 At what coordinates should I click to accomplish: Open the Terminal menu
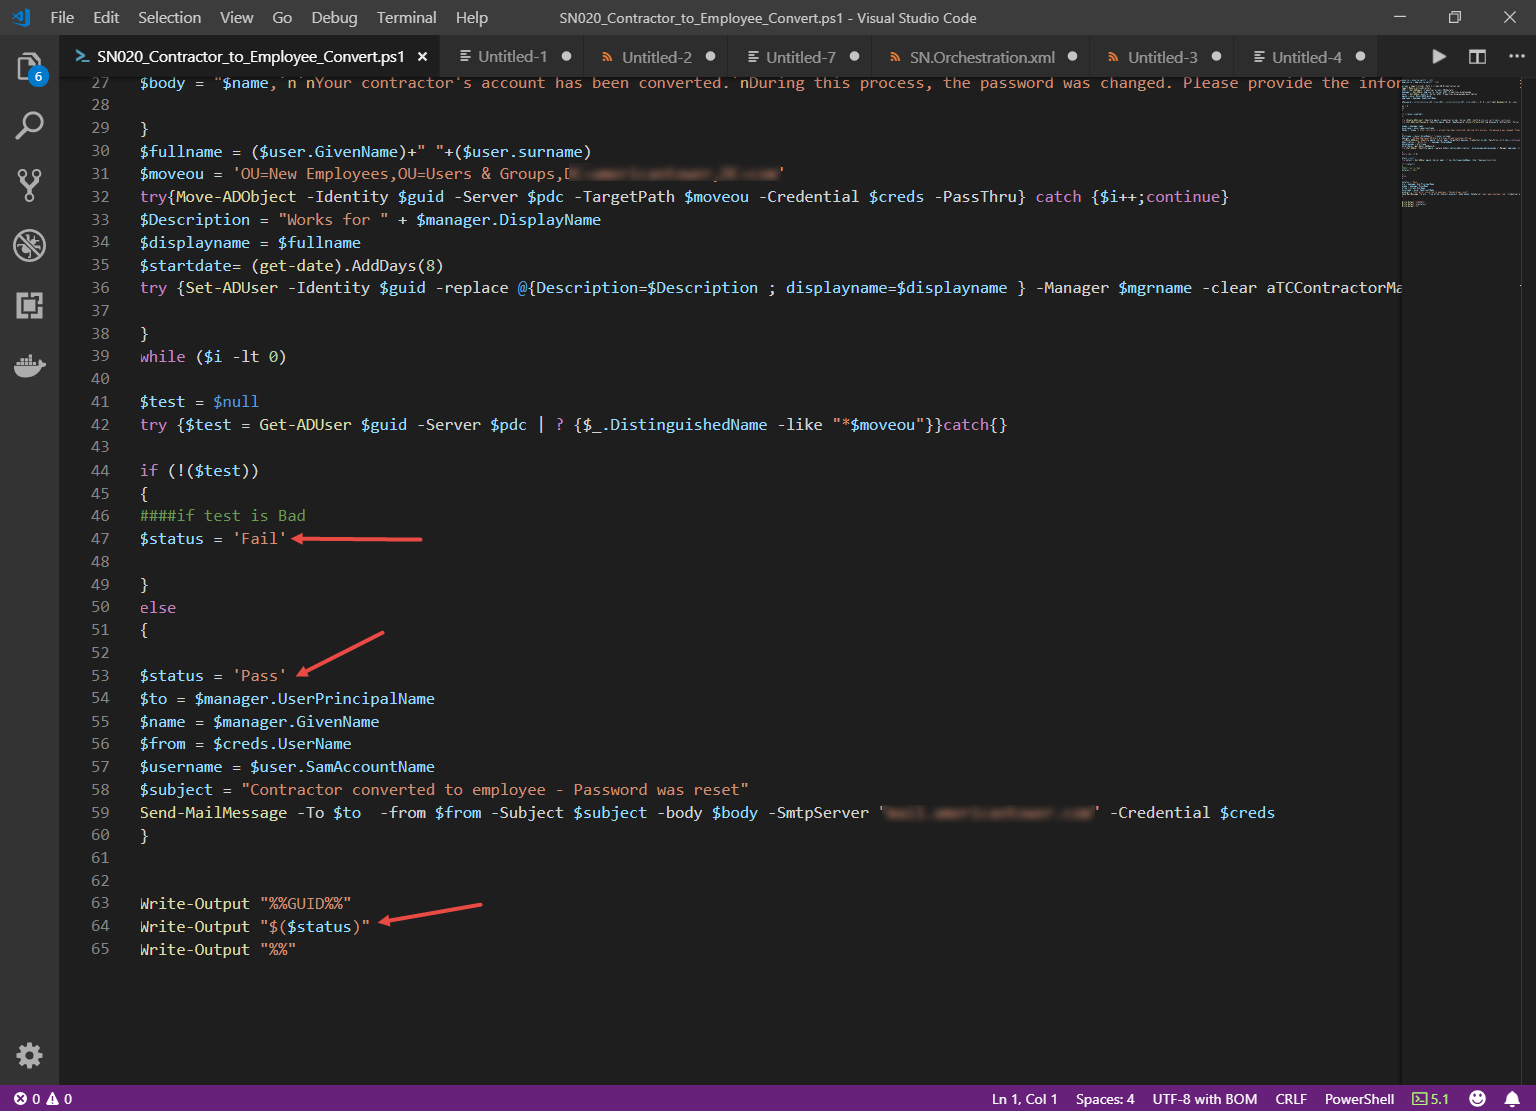(x=406, y=18)
